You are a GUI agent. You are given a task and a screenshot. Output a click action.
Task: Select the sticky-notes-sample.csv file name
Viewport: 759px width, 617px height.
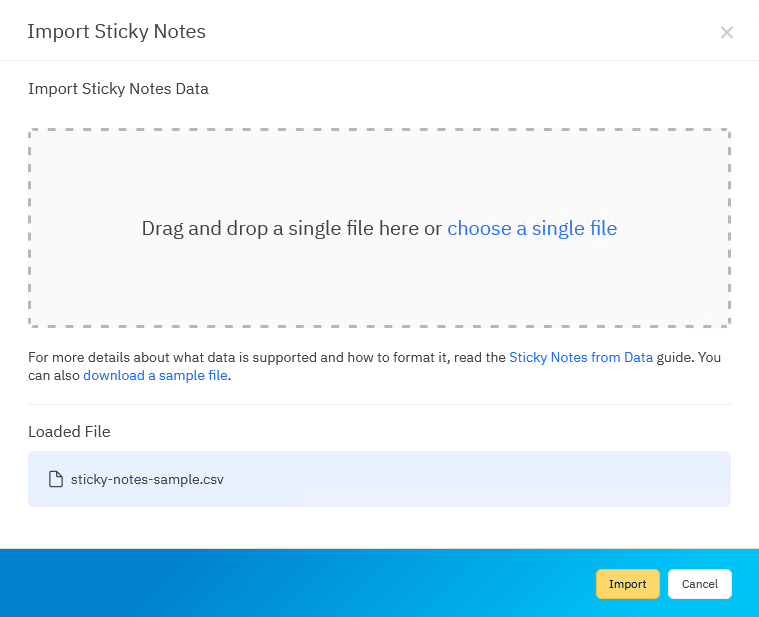tap(147, 479)
